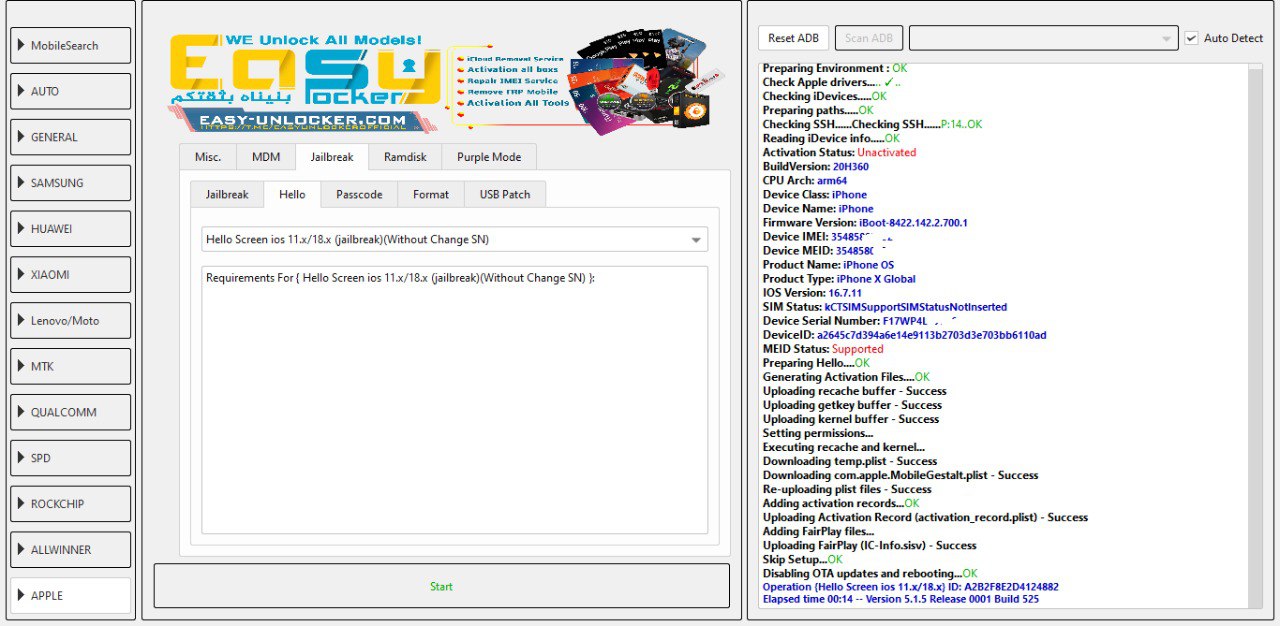Click the 'Adding activation records....OK' line
Image resolution: width=1280 pixels, height=626 pixels.
[841, 503]
